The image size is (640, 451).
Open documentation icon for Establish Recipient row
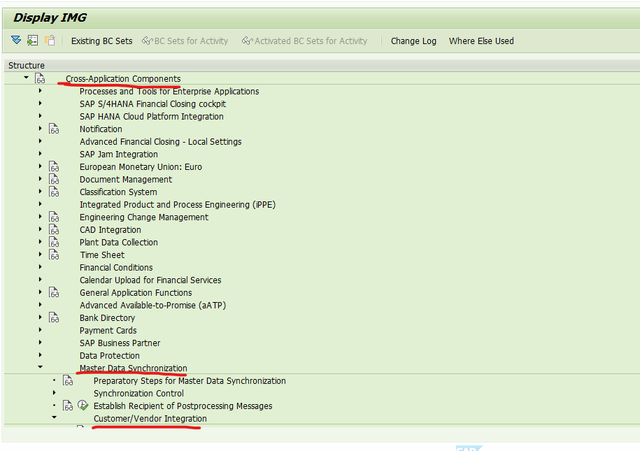[x=68, y=406]
